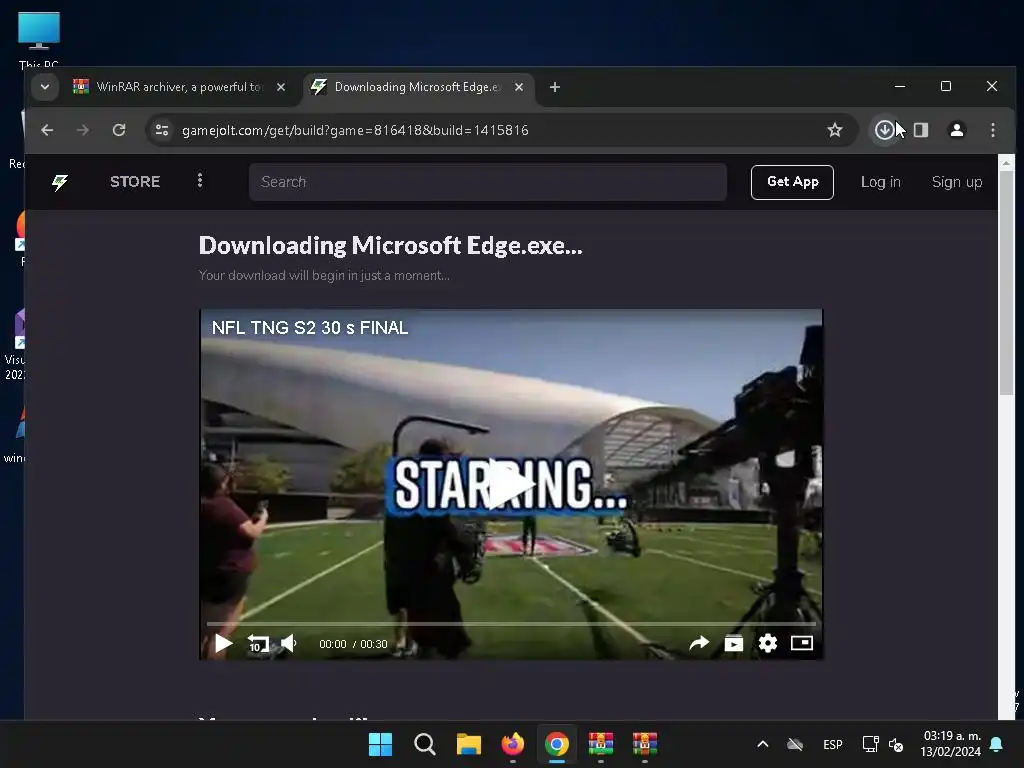Open notifications bell icon
The height and width of the screenshot is (768, 1024).
[997, 744]
